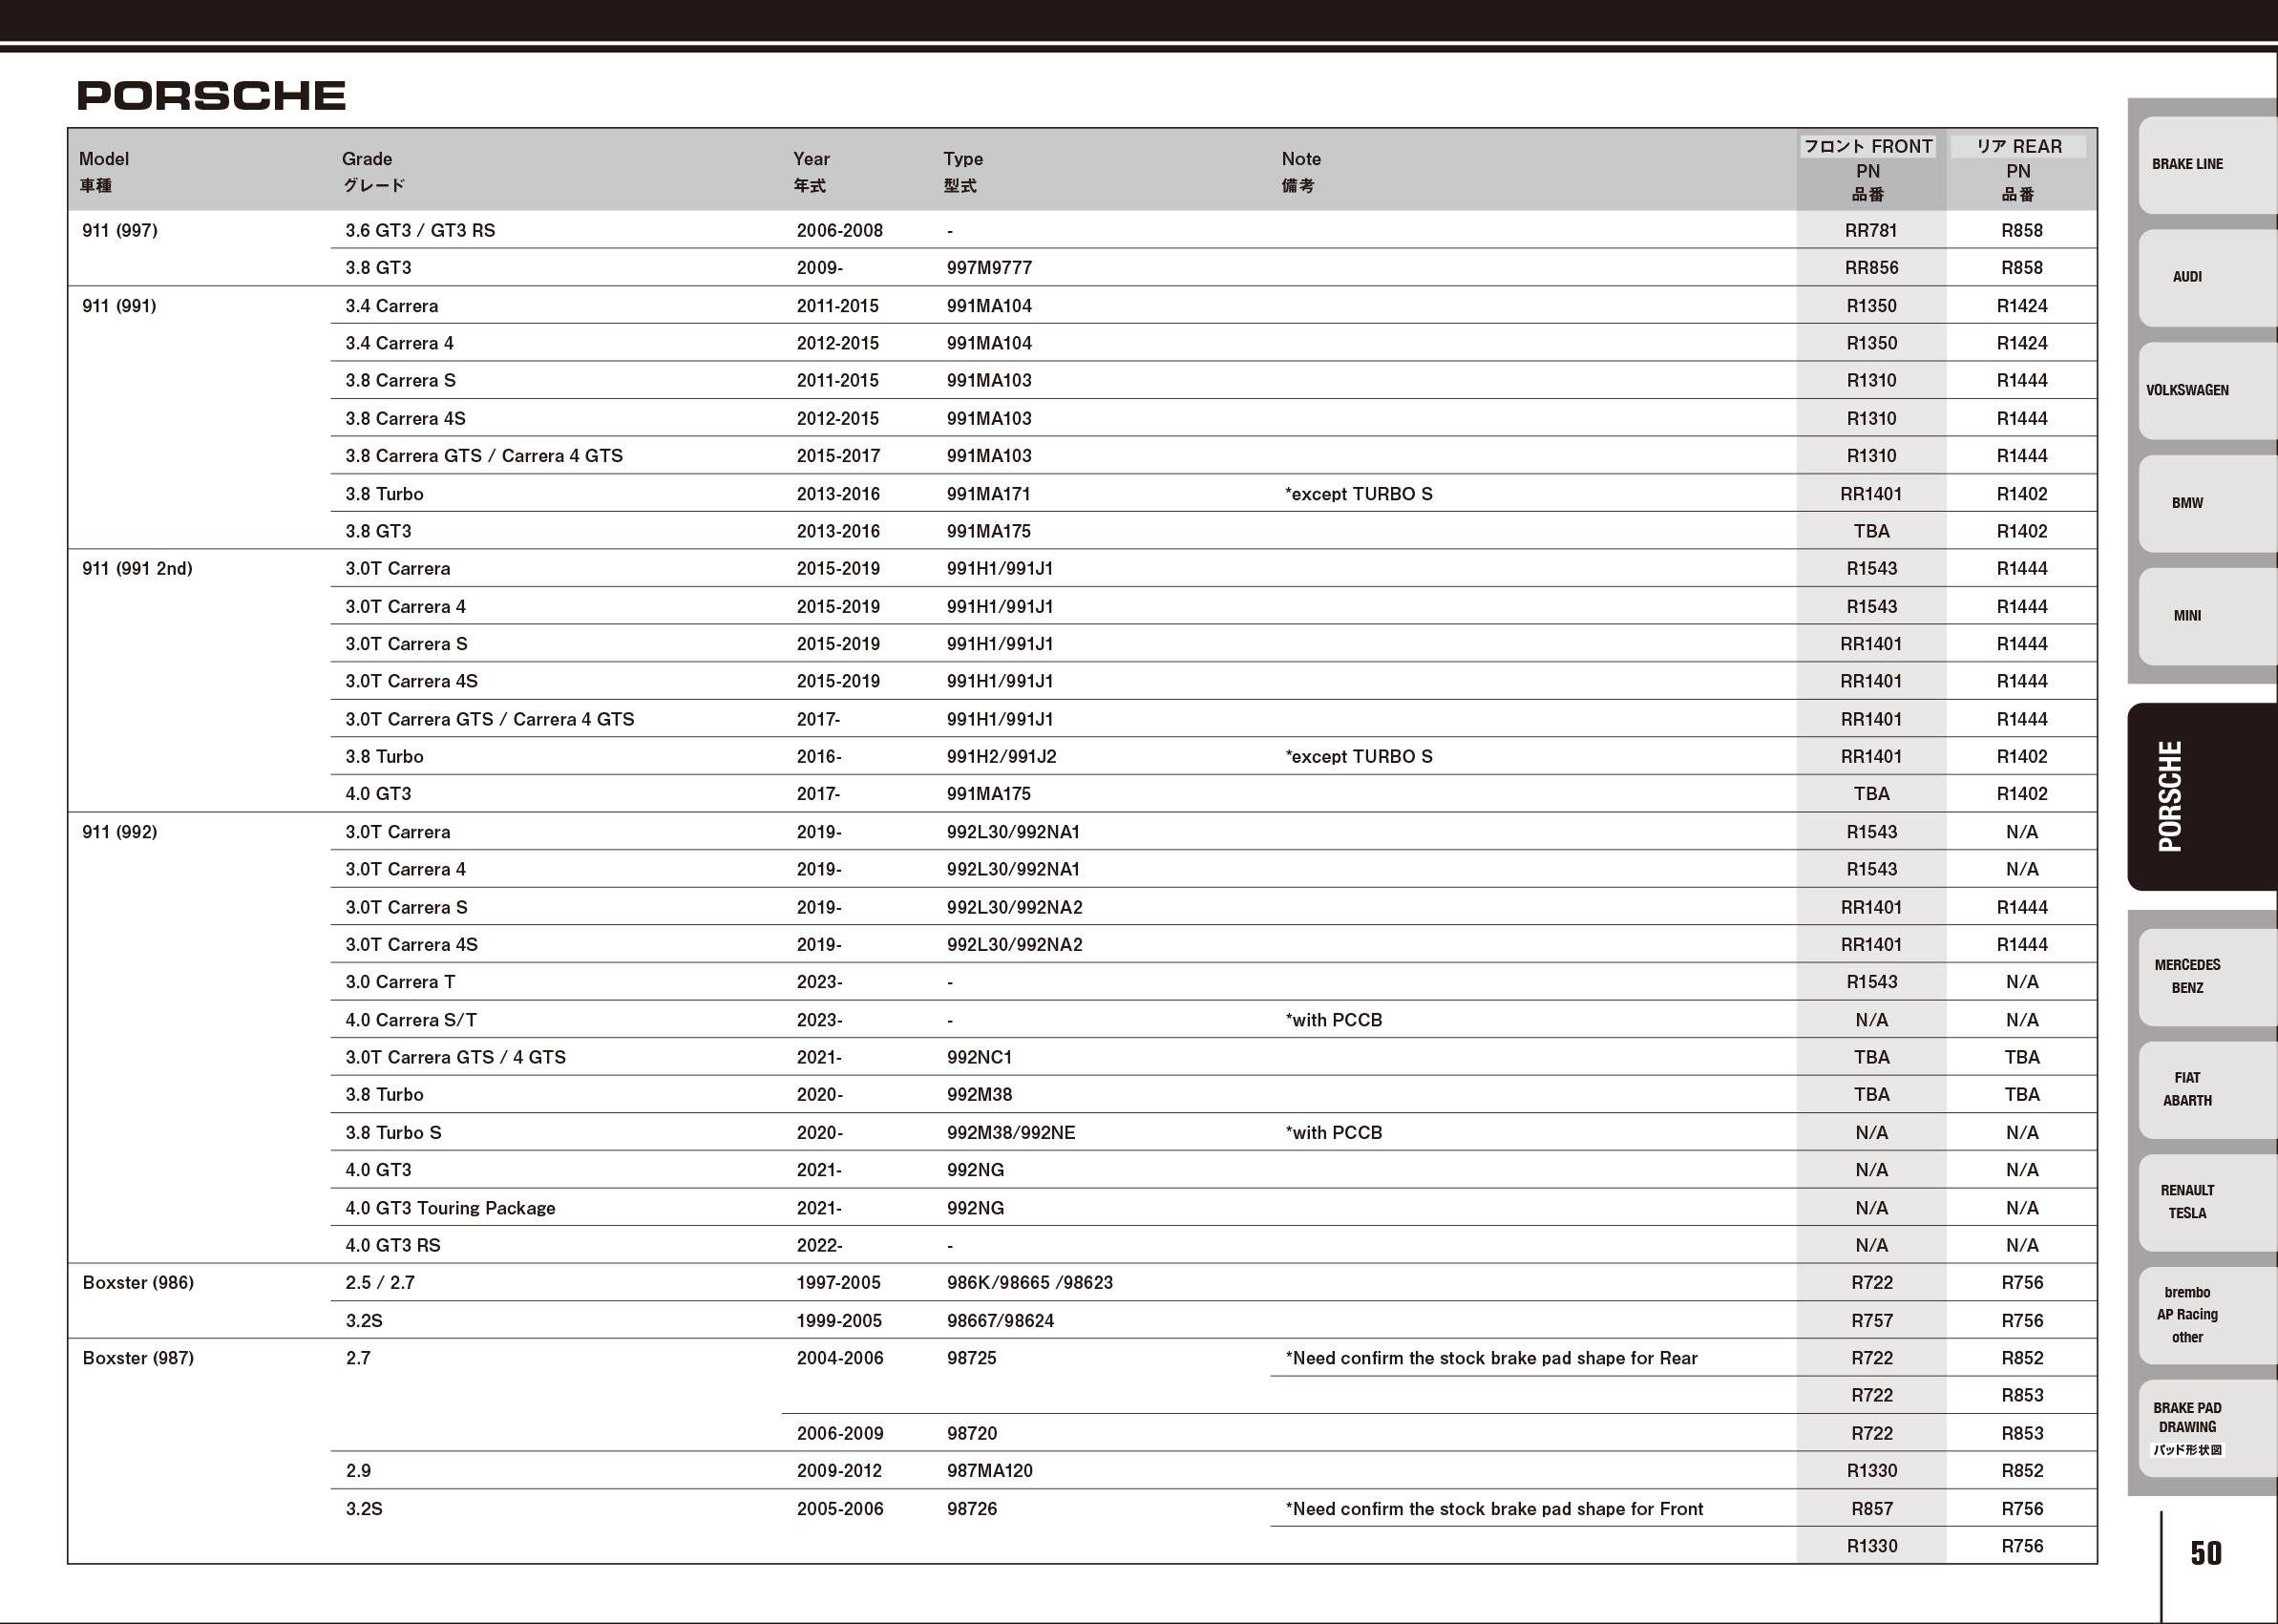
Task: Click front part number RR856
Action: [x=1871, y=268]
